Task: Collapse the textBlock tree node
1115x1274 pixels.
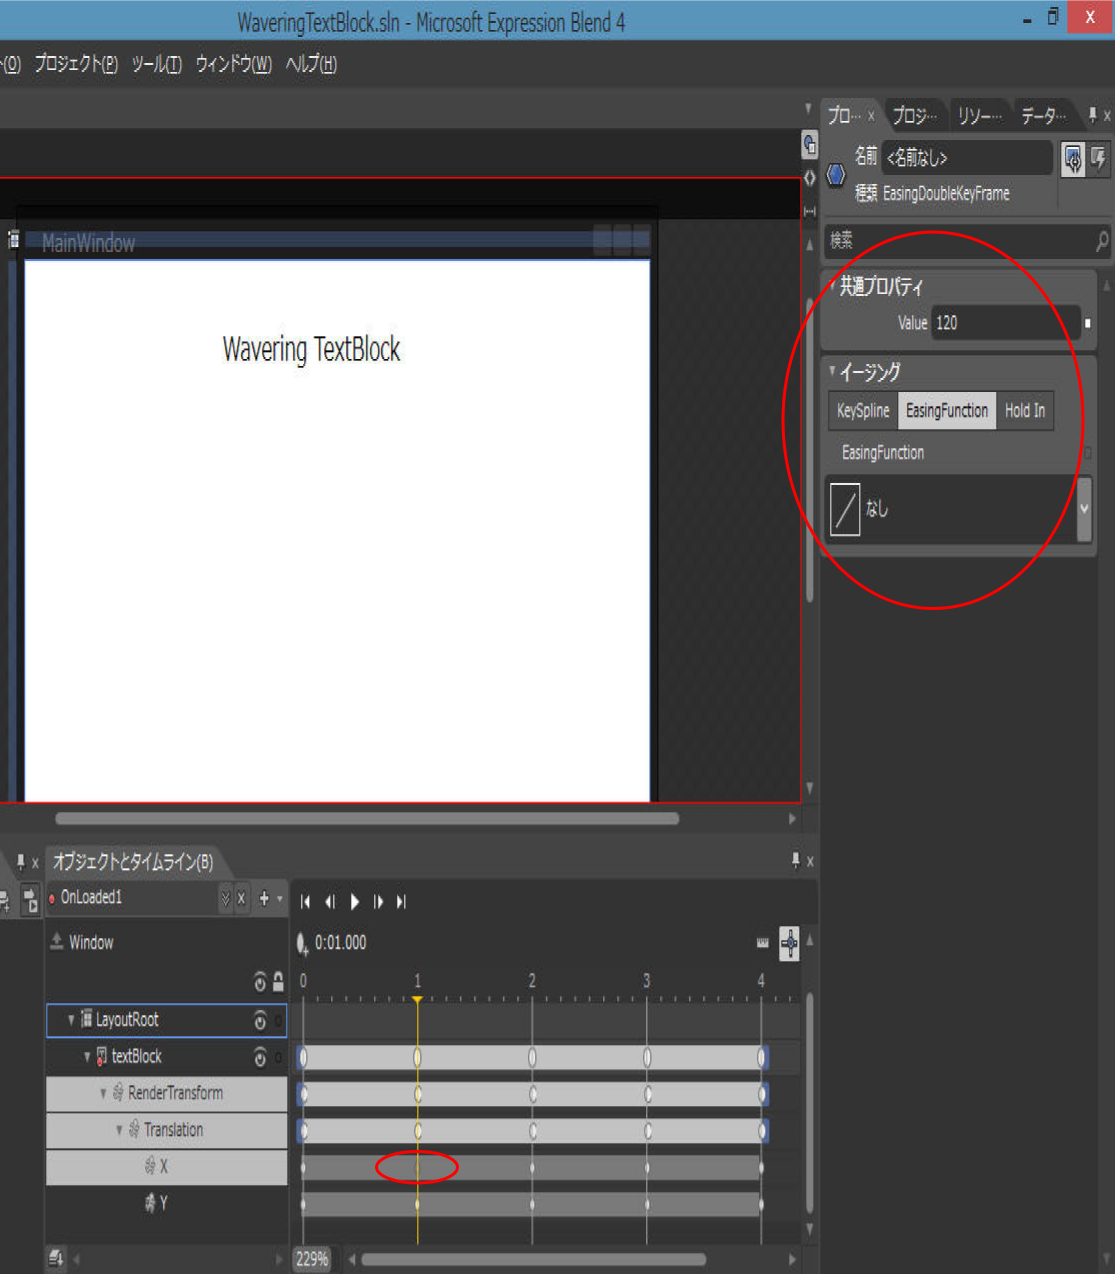Action: tap(87, 1057)
